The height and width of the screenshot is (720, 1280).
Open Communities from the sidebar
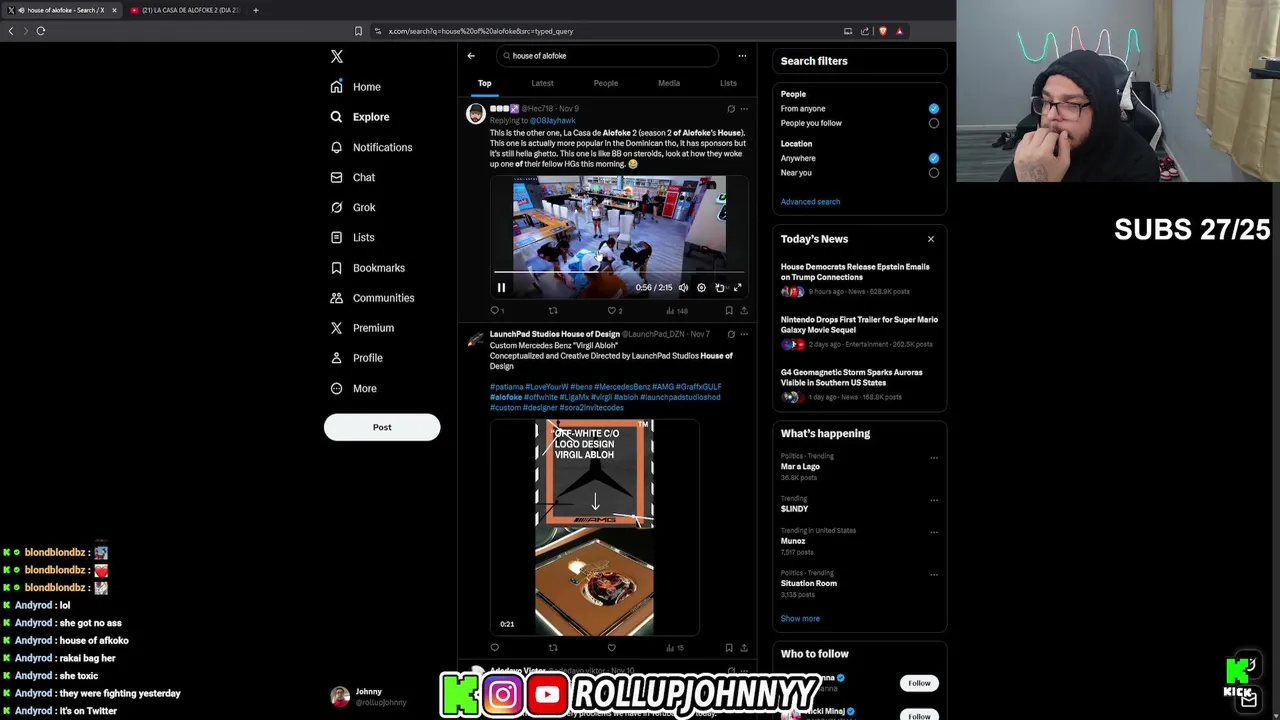click(x=372, y=298)
